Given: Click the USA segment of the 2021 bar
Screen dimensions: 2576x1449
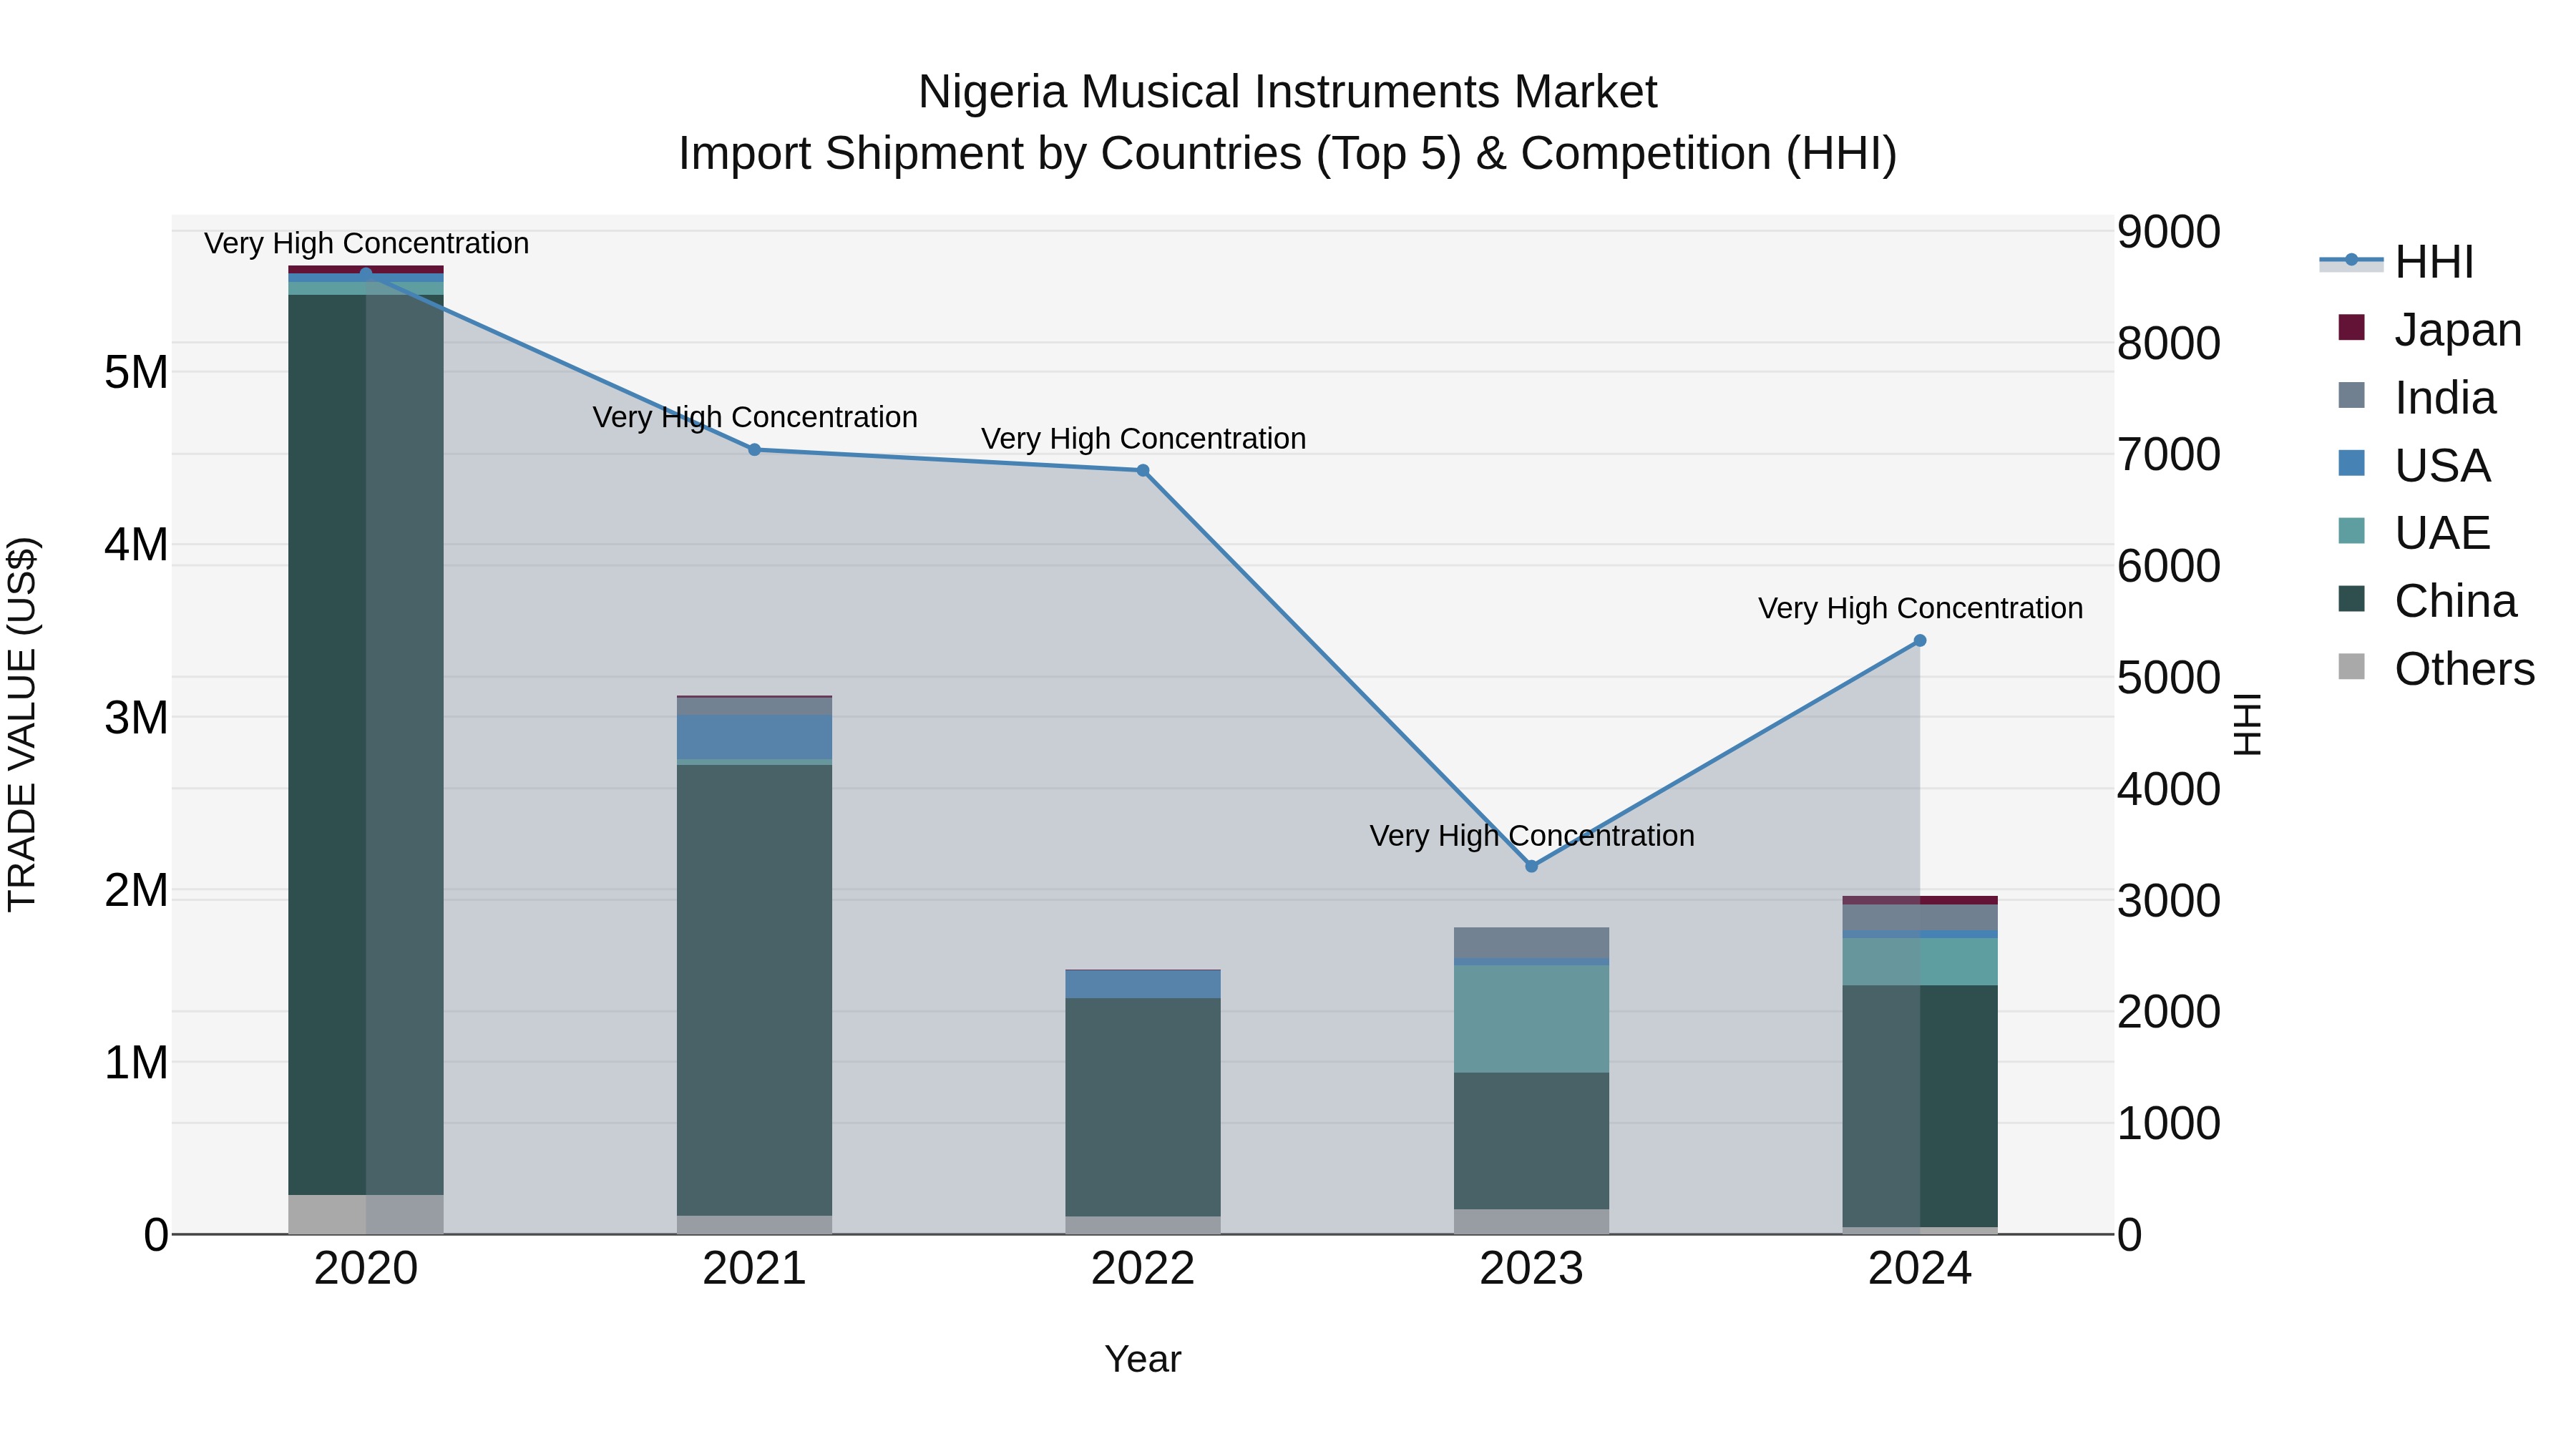Looking at the screenshot, I should pos(755,737).
